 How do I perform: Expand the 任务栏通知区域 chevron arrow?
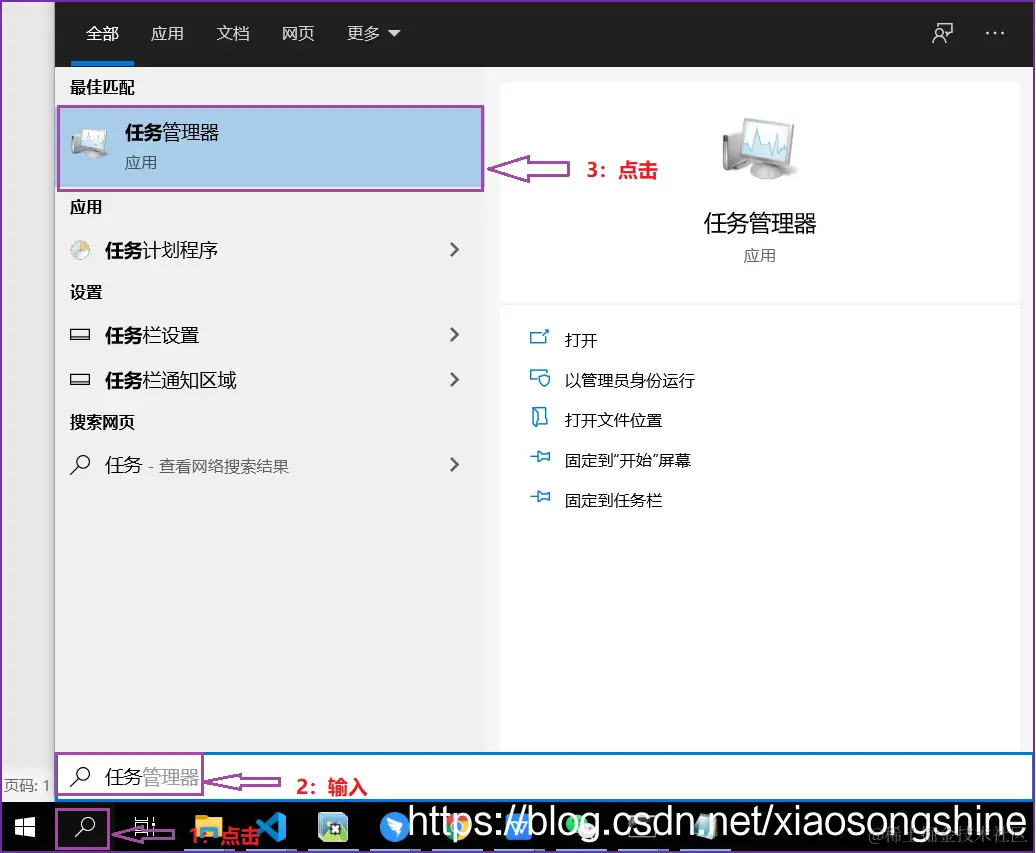[455, 379]
